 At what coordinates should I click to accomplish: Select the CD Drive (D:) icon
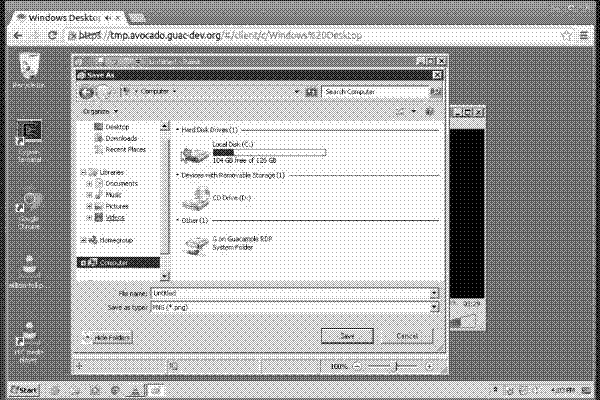(x=196, y=198)
